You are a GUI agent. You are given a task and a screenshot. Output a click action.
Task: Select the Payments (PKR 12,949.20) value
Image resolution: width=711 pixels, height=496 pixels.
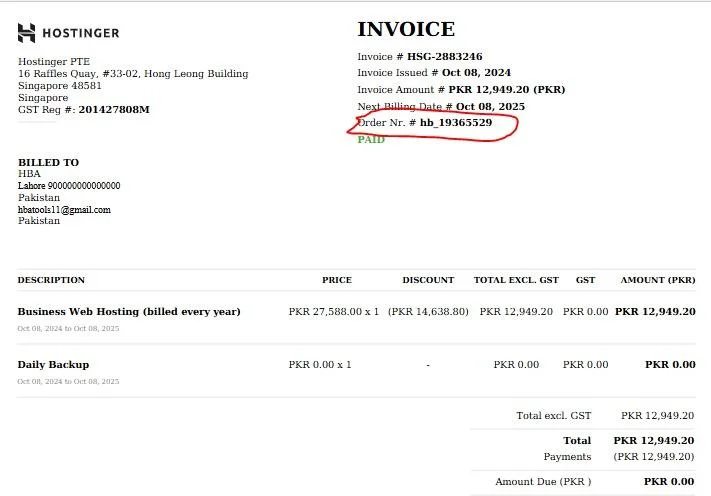point(654,457)
